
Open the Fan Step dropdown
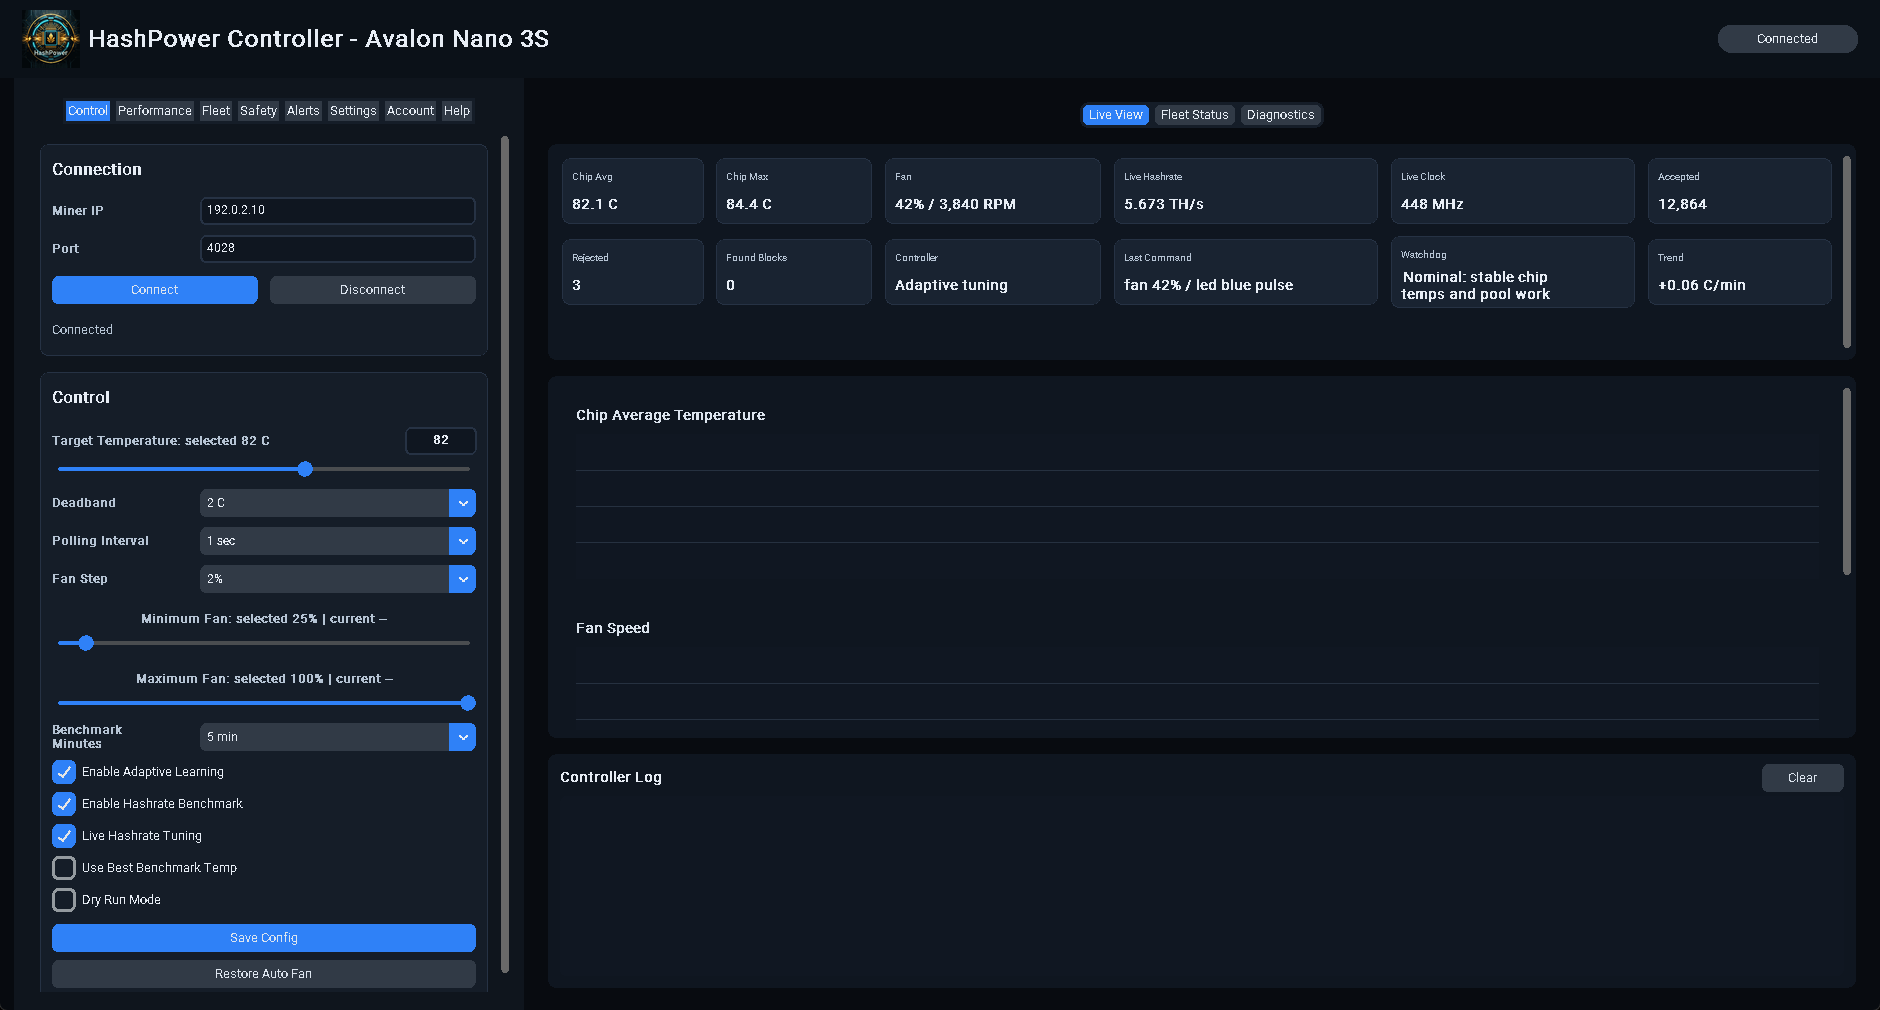tap(338, 579)
